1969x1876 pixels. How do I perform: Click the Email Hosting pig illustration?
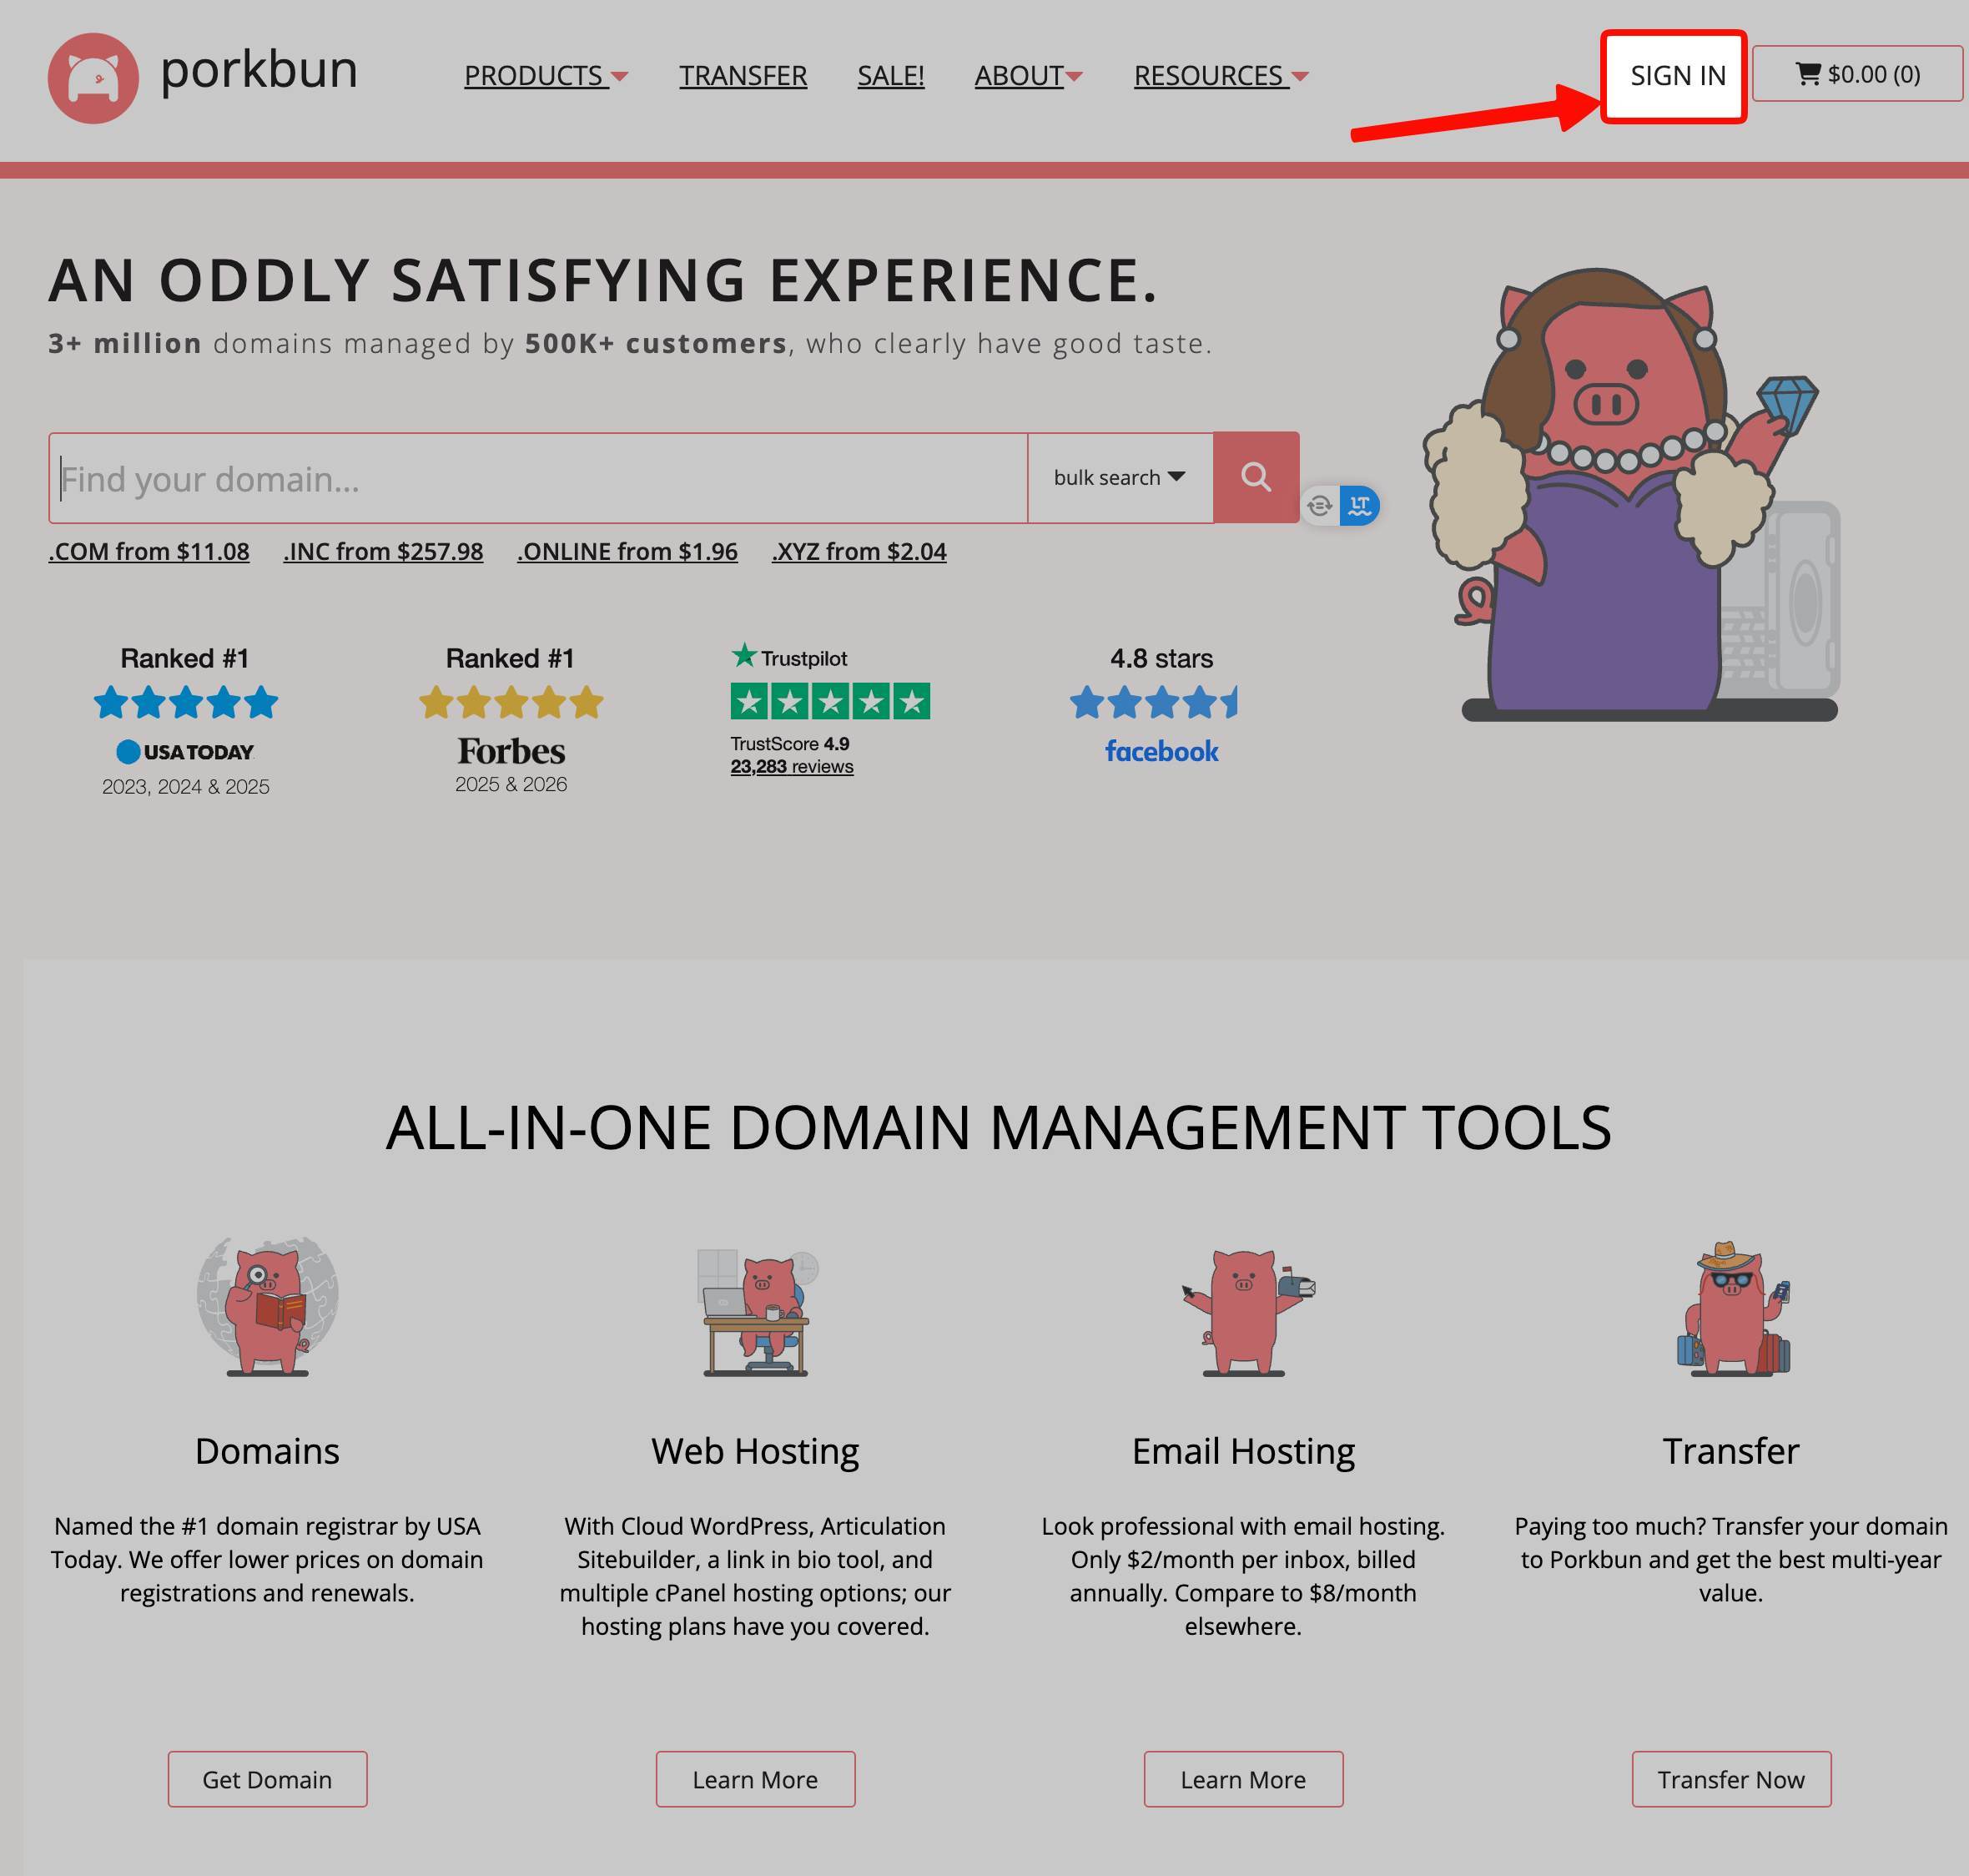(x=1243, y=1311)
